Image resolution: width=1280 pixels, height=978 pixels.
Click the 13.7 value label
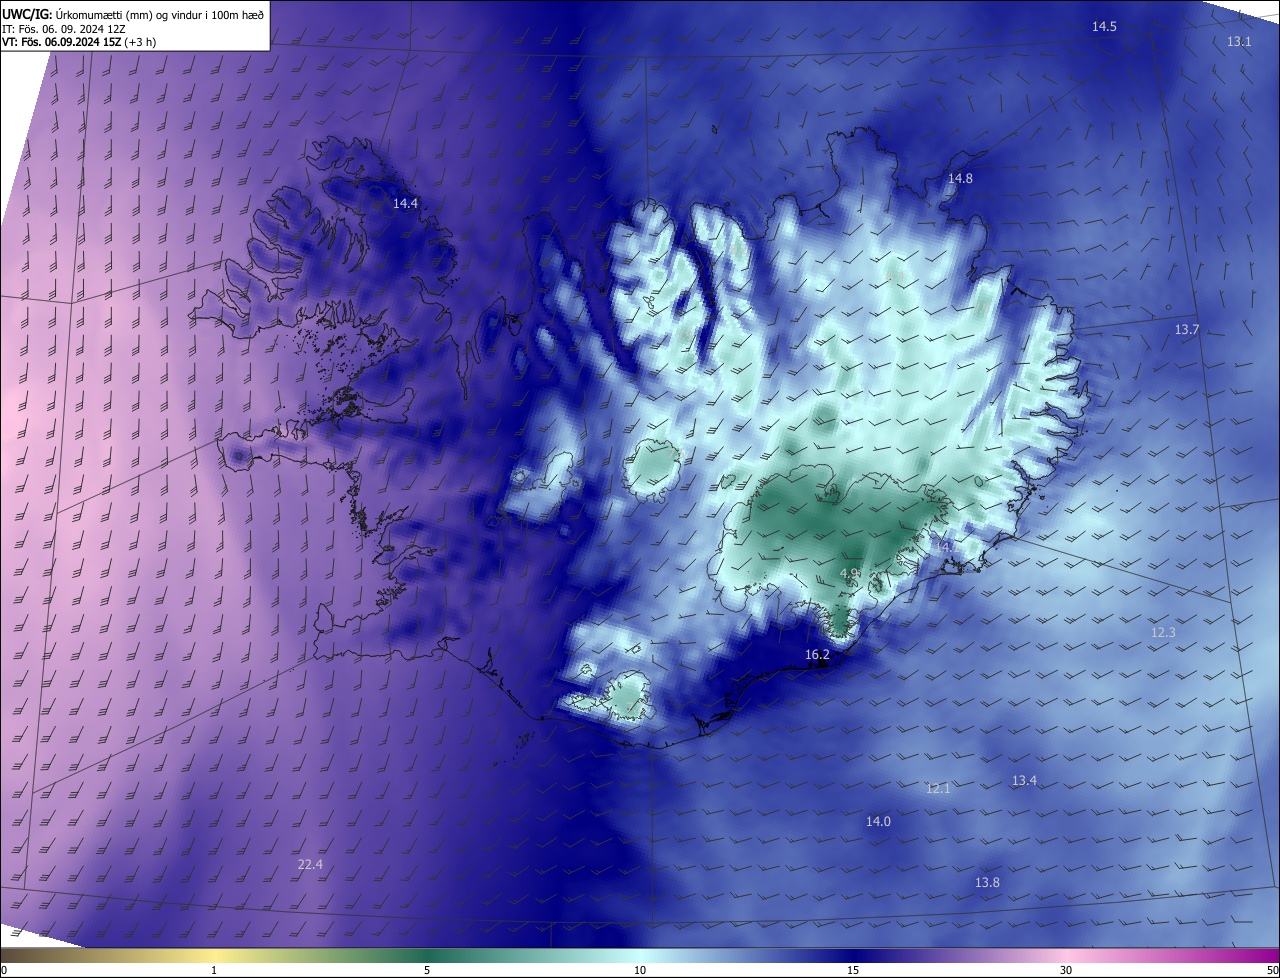coord(1186,330)
